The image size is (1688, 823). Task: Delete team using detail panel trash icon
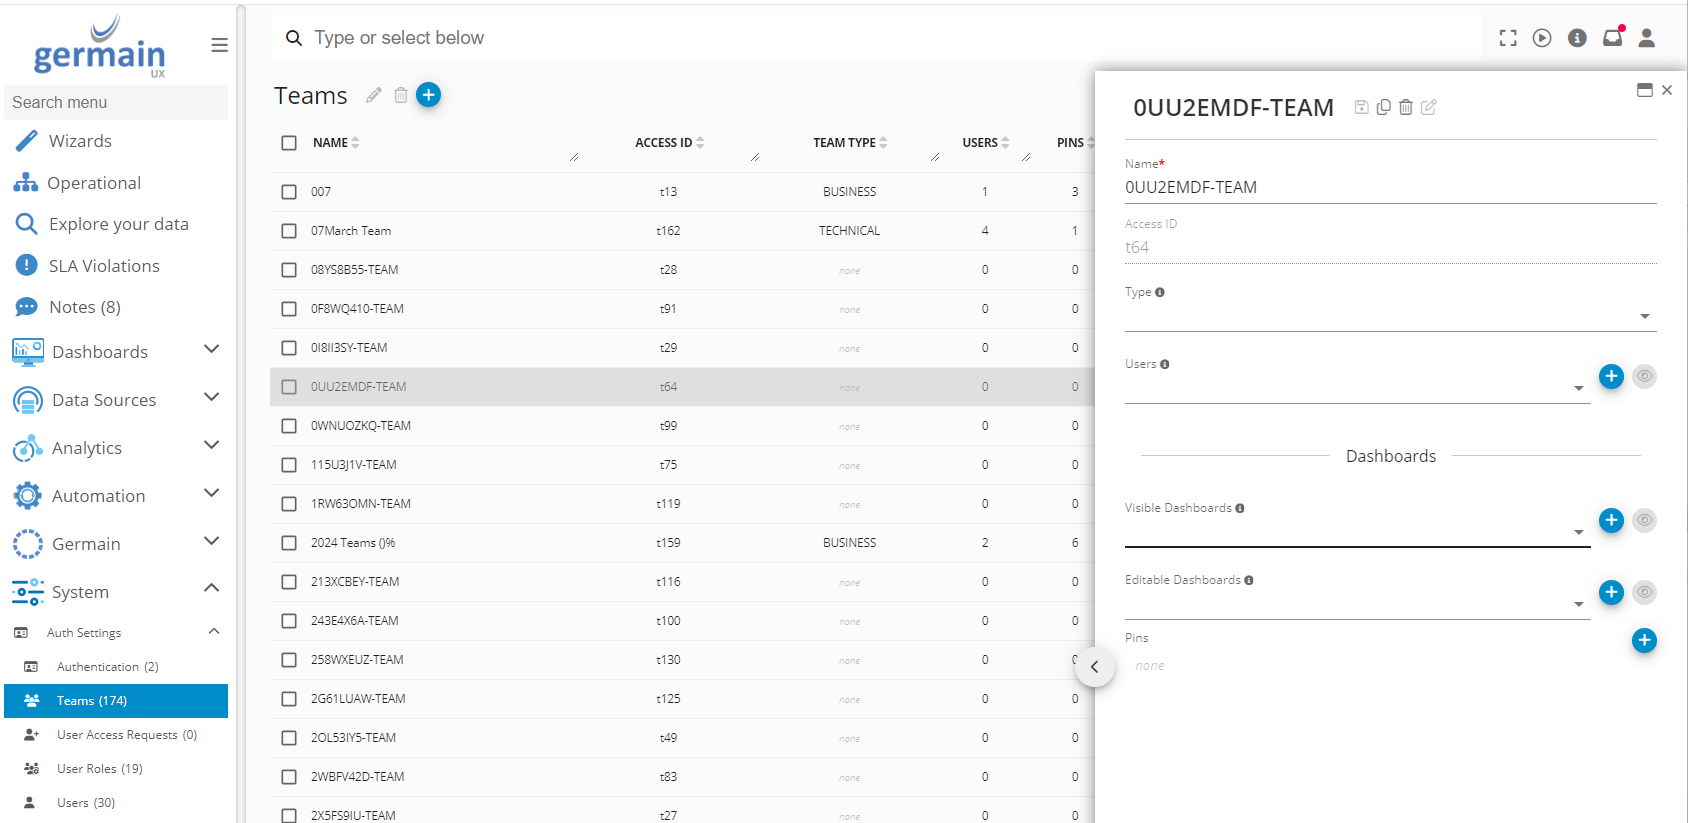(1406, 107)
